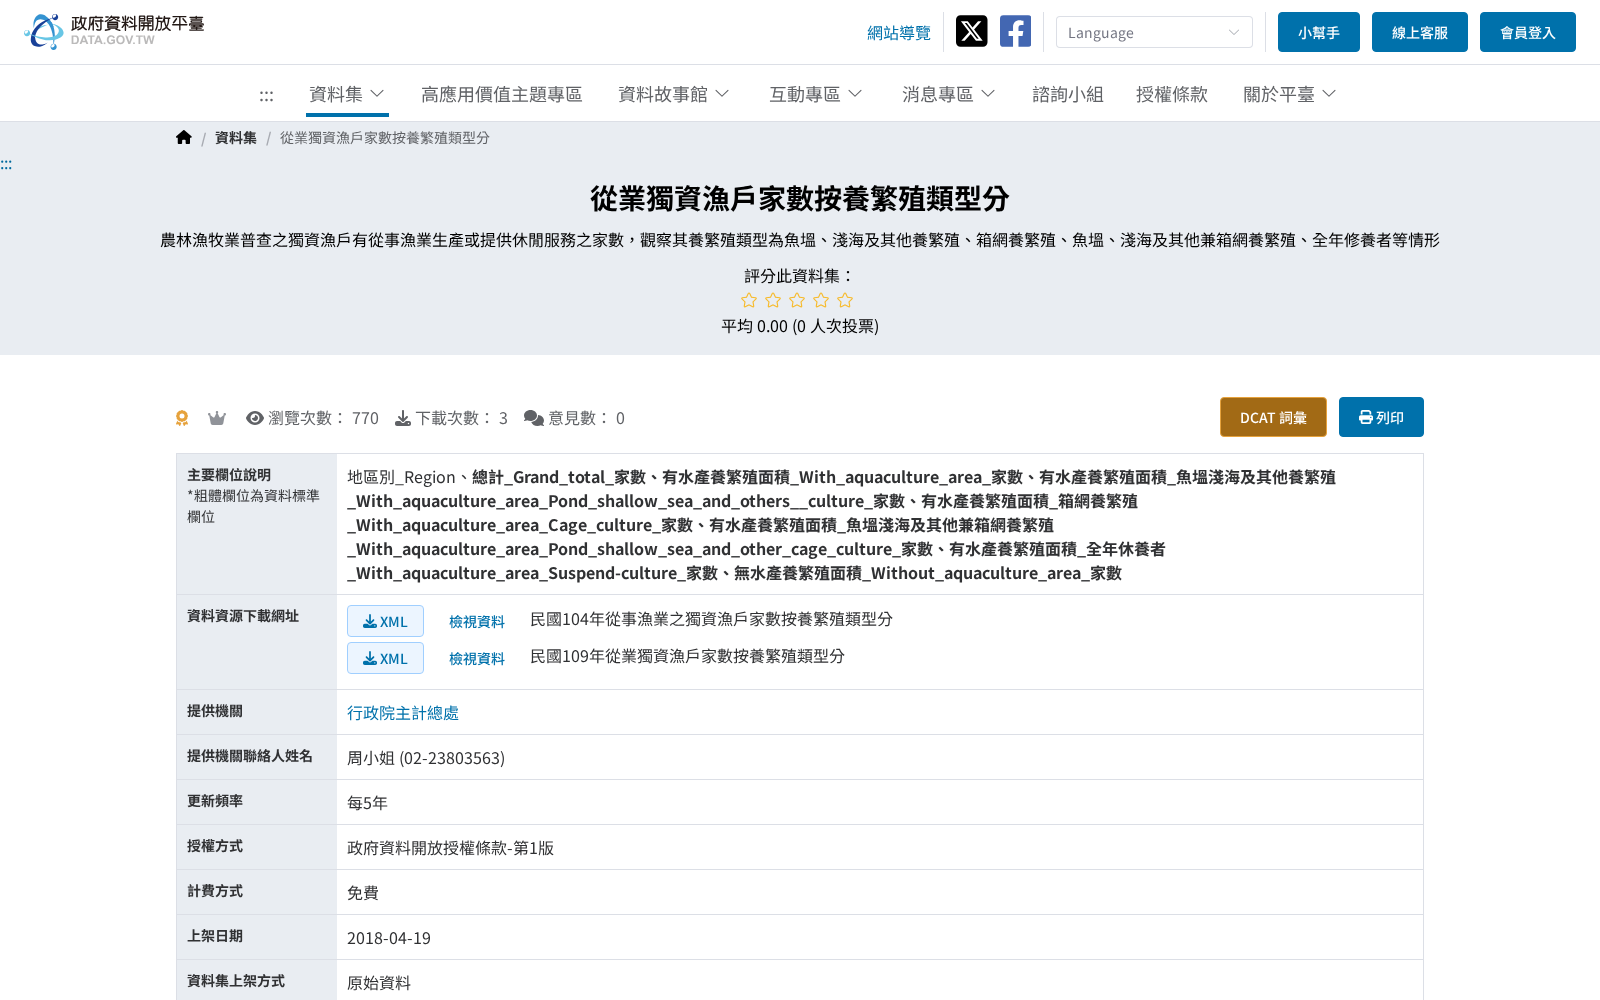Open 行政院主計總處 provider link
1600x1000 pixels.
point(403,713)
